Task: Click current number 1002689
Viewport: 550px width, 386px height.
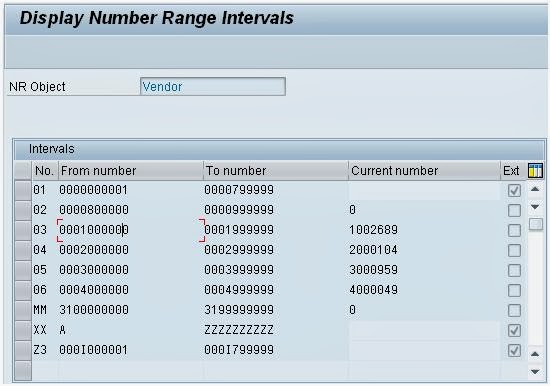Action: 374,230
